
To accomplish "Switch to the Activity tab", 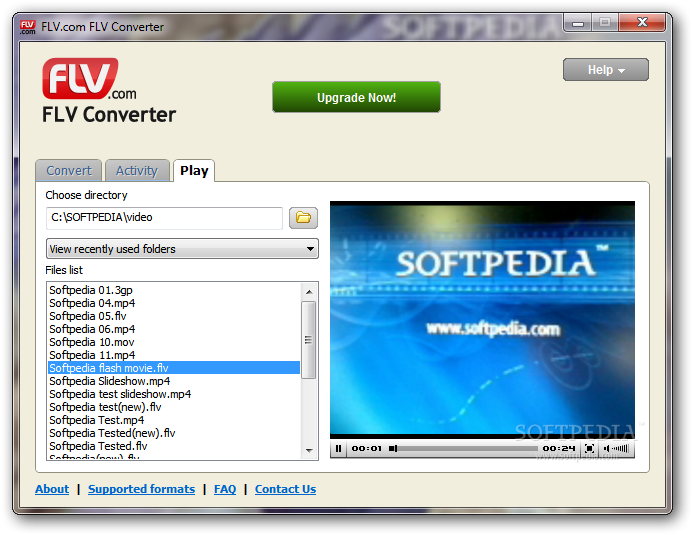I will [137, 171].
